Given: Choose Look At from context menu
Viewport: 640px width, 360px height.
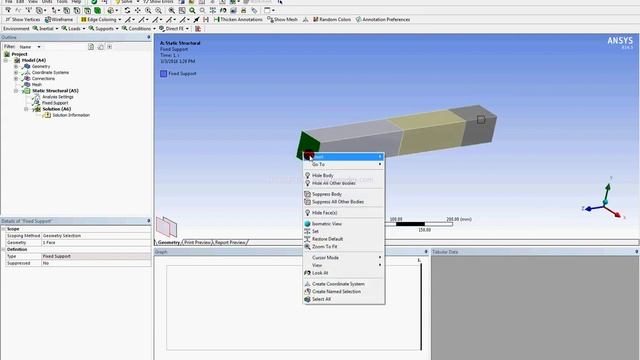Looking at the screenshot, I should point(344,273).
